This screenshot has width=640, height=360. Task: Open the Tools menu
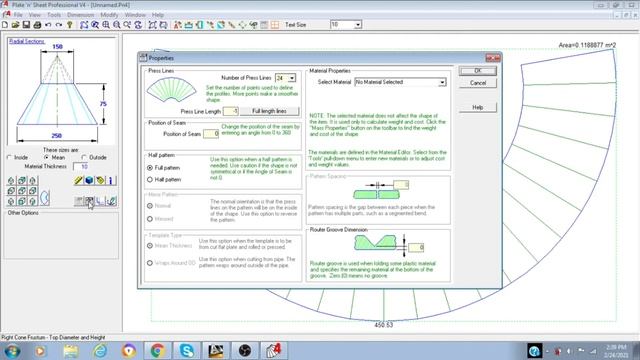54,15
